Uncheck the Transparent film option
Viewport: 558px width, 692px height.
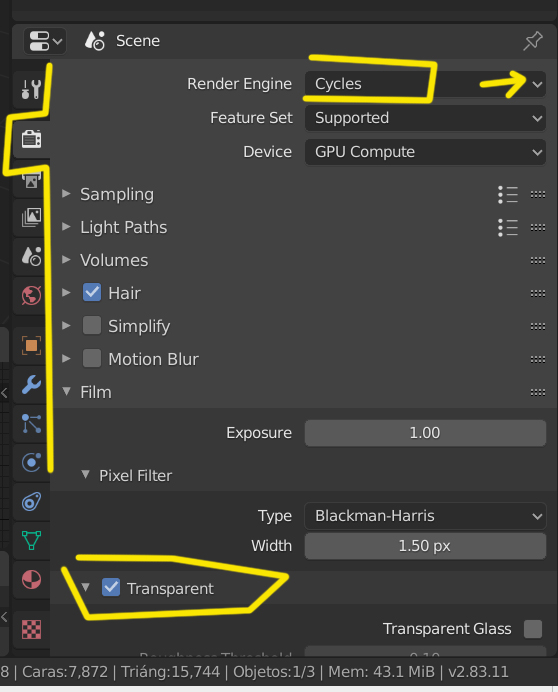(x=111, y=587)
